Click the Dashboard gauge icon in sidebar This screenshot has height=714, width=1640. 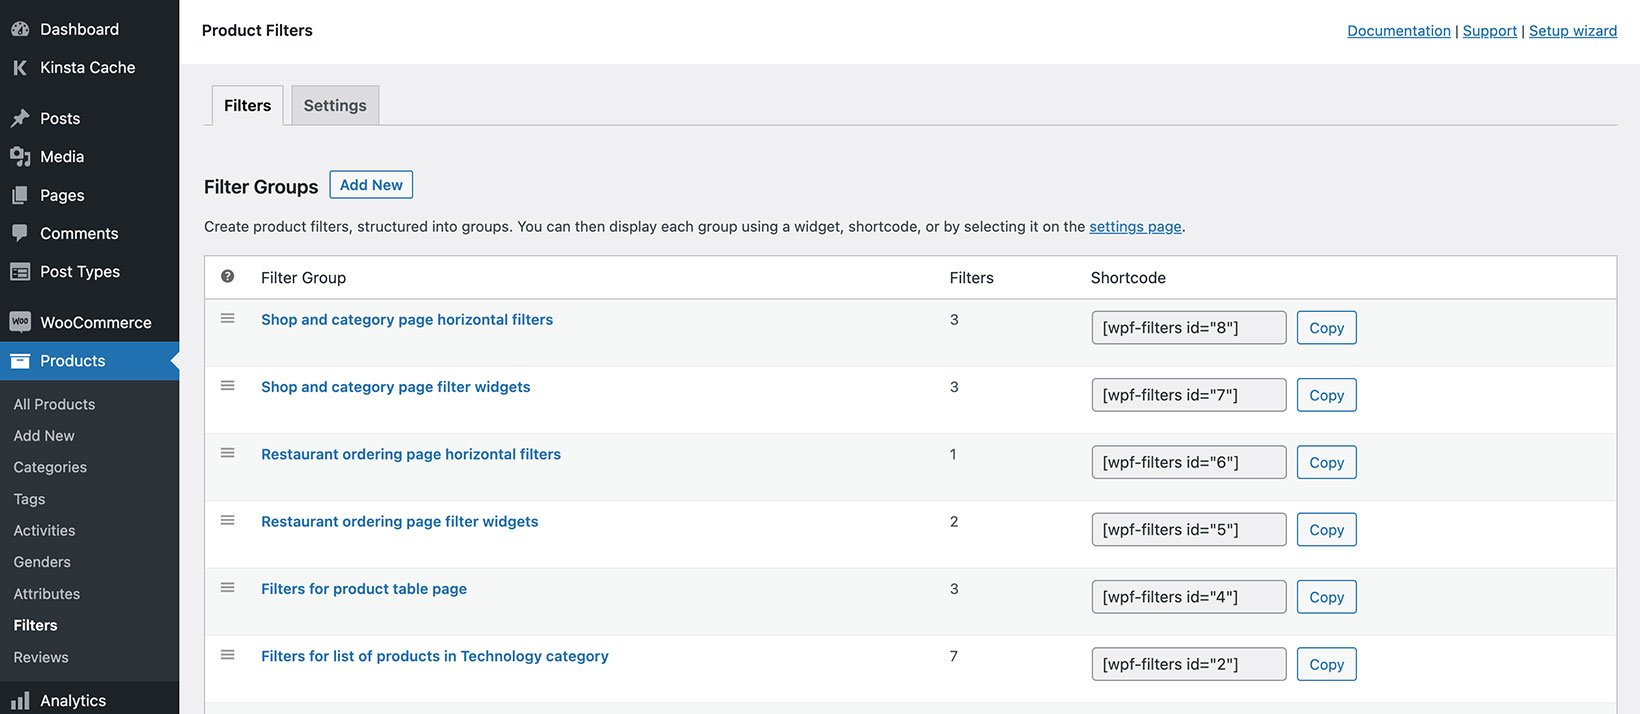20,29
